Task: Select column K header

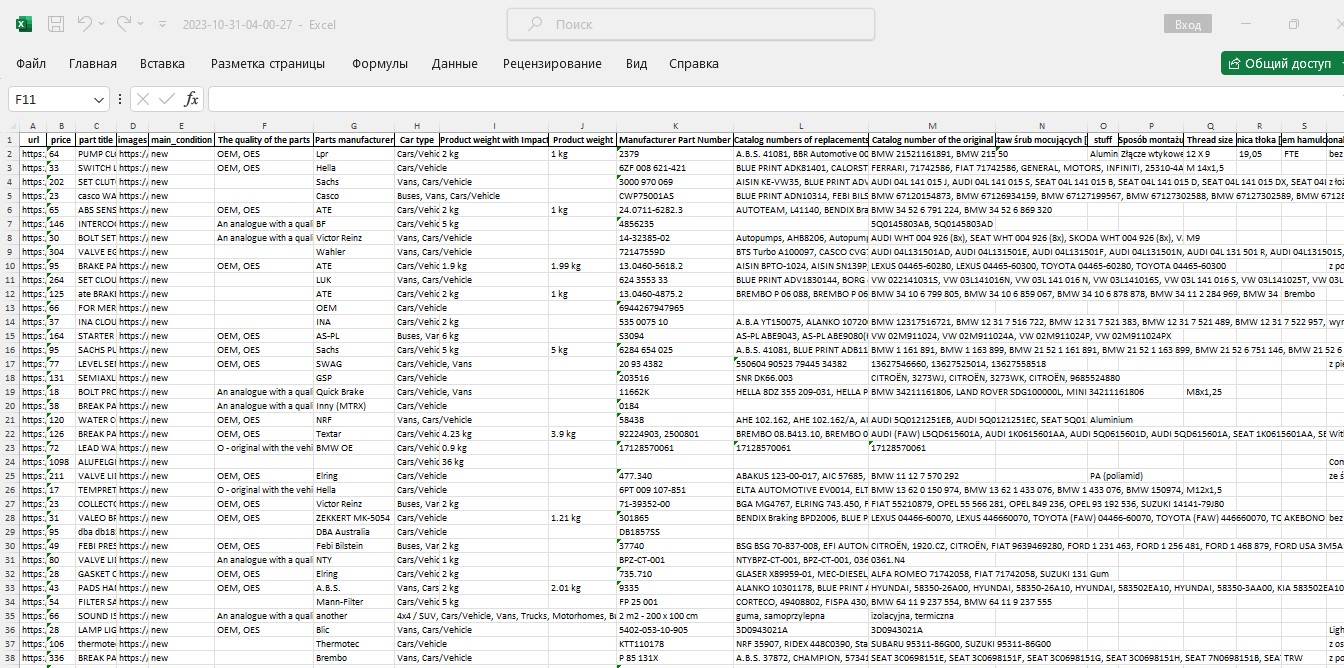Action: pyautogui.click(x=675, y=126)
